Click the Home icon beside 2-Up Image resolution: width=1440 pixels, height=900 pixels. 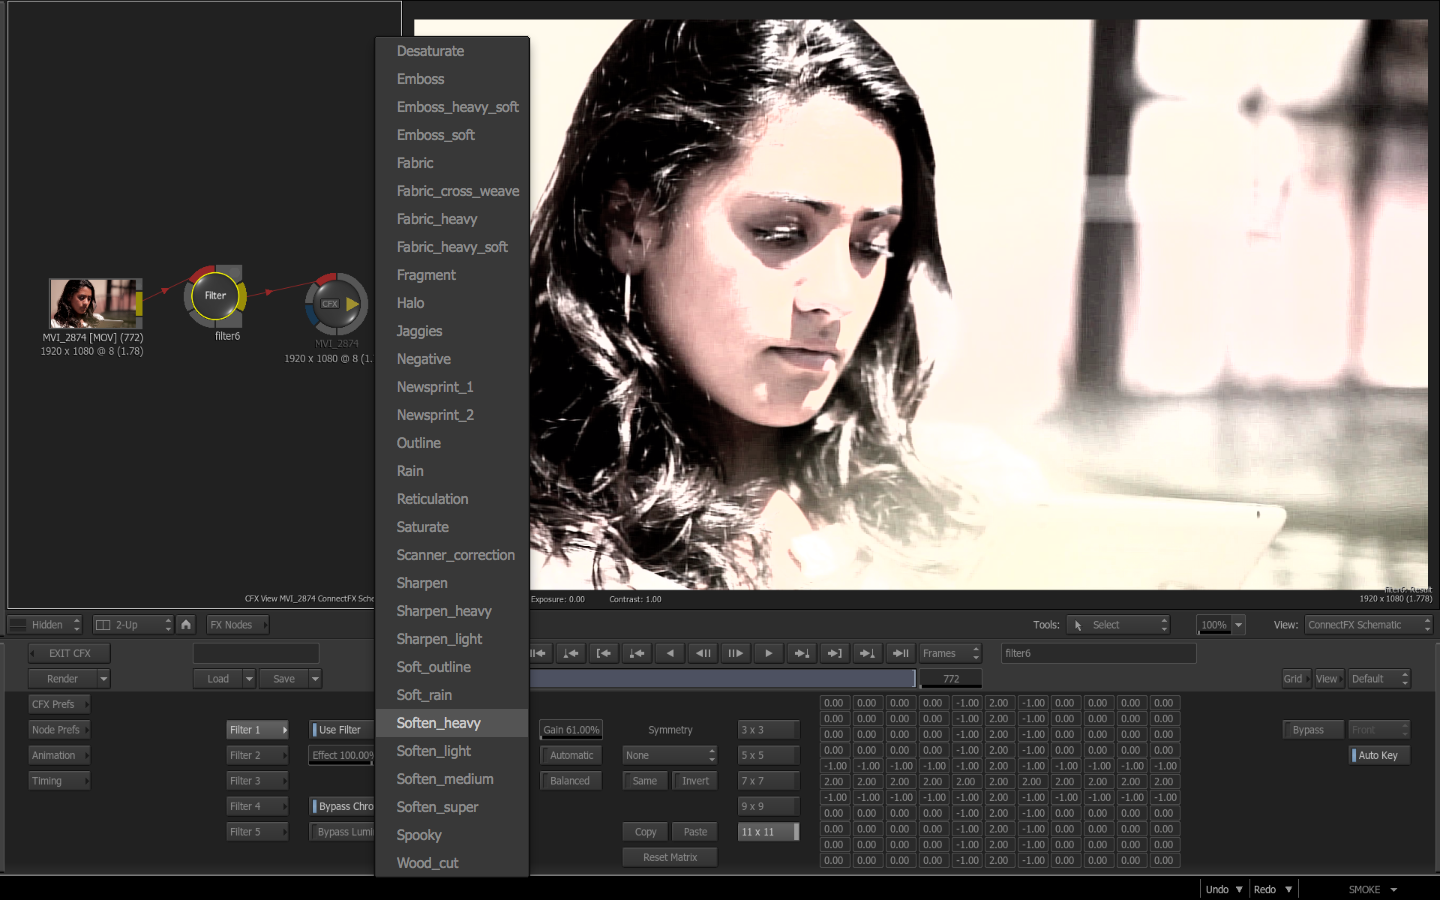(x=186, y=624)
